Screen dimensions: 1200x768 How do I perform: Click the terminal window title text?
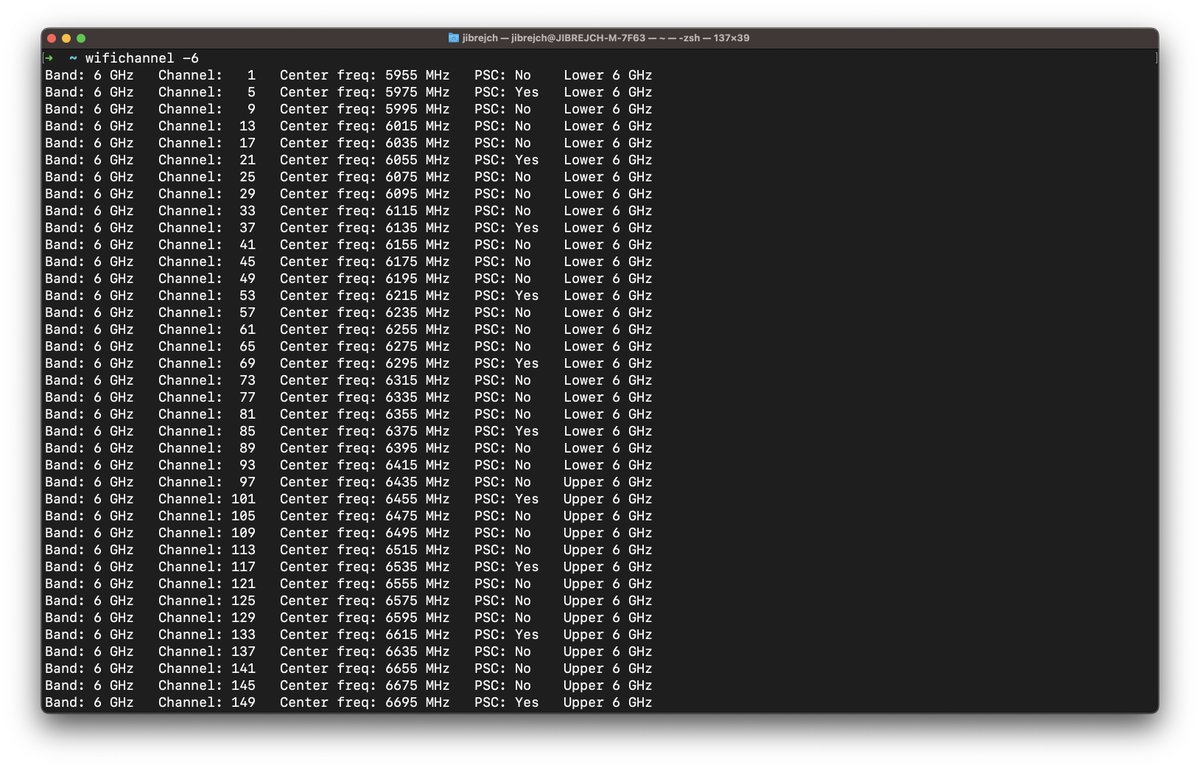(x=606, y=38)
